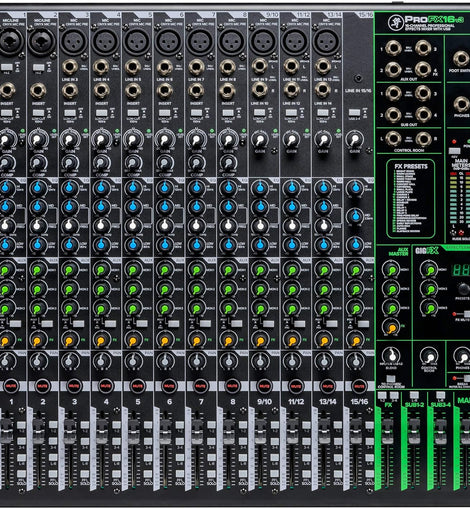Click the Line In 15/16 mini jack
This screenshot has height=509, width=470.
point(359,79)
